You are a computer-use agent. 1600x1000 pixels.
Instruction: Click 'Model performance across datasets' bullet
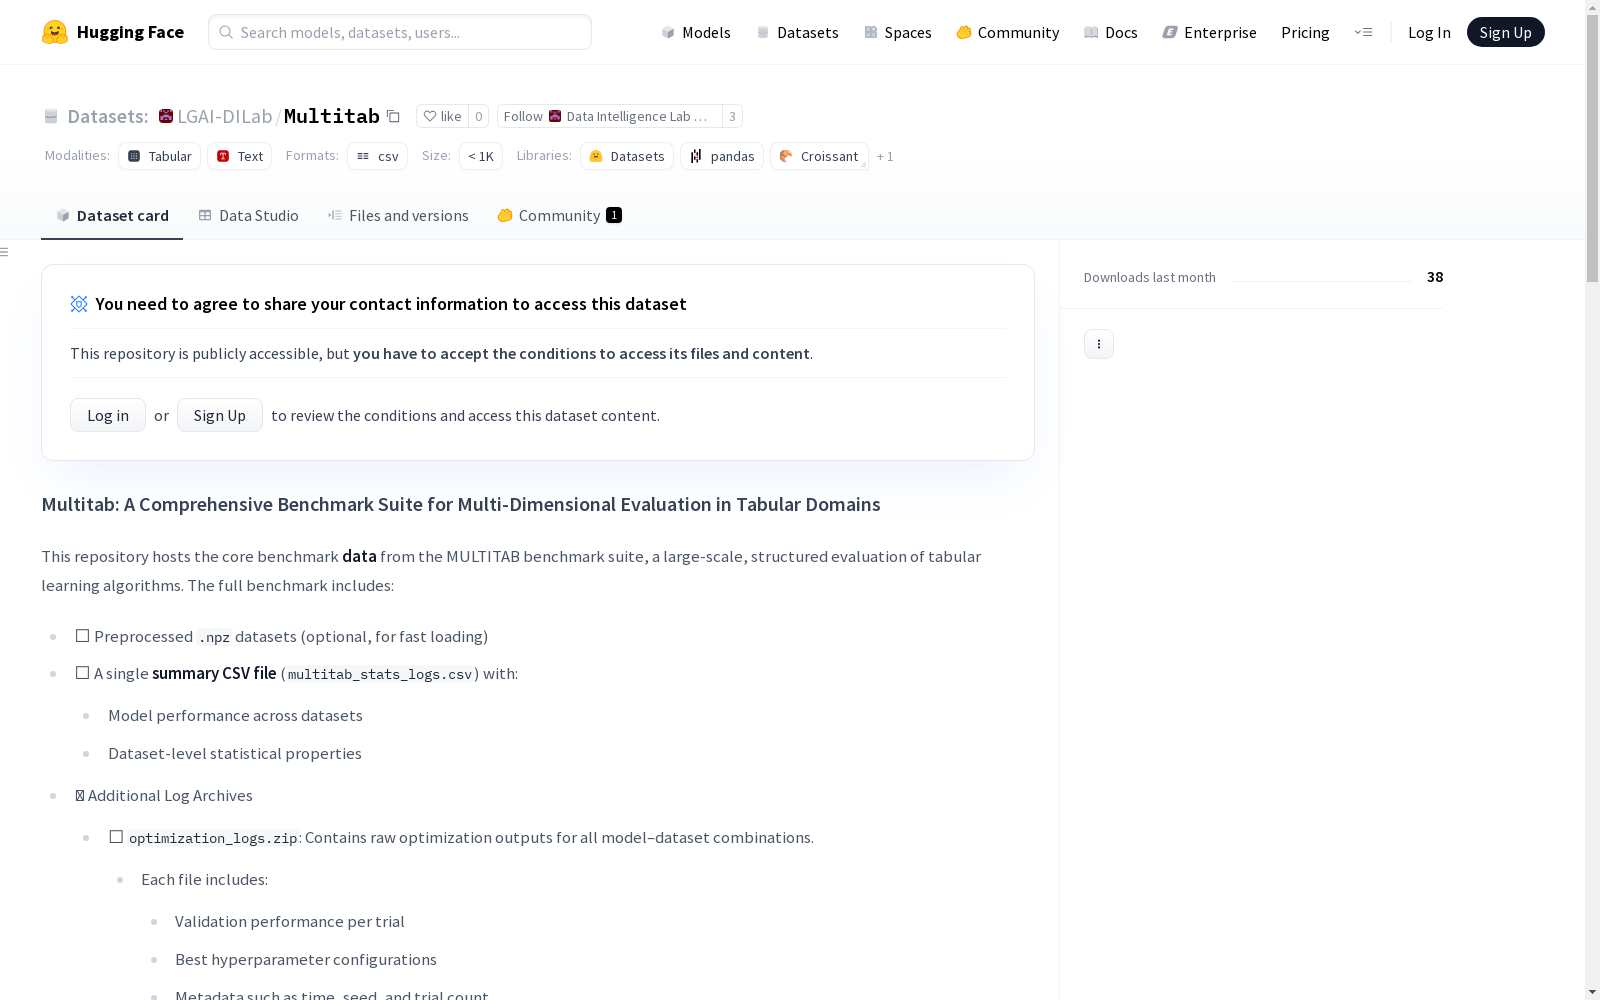(x=235, y=716)
